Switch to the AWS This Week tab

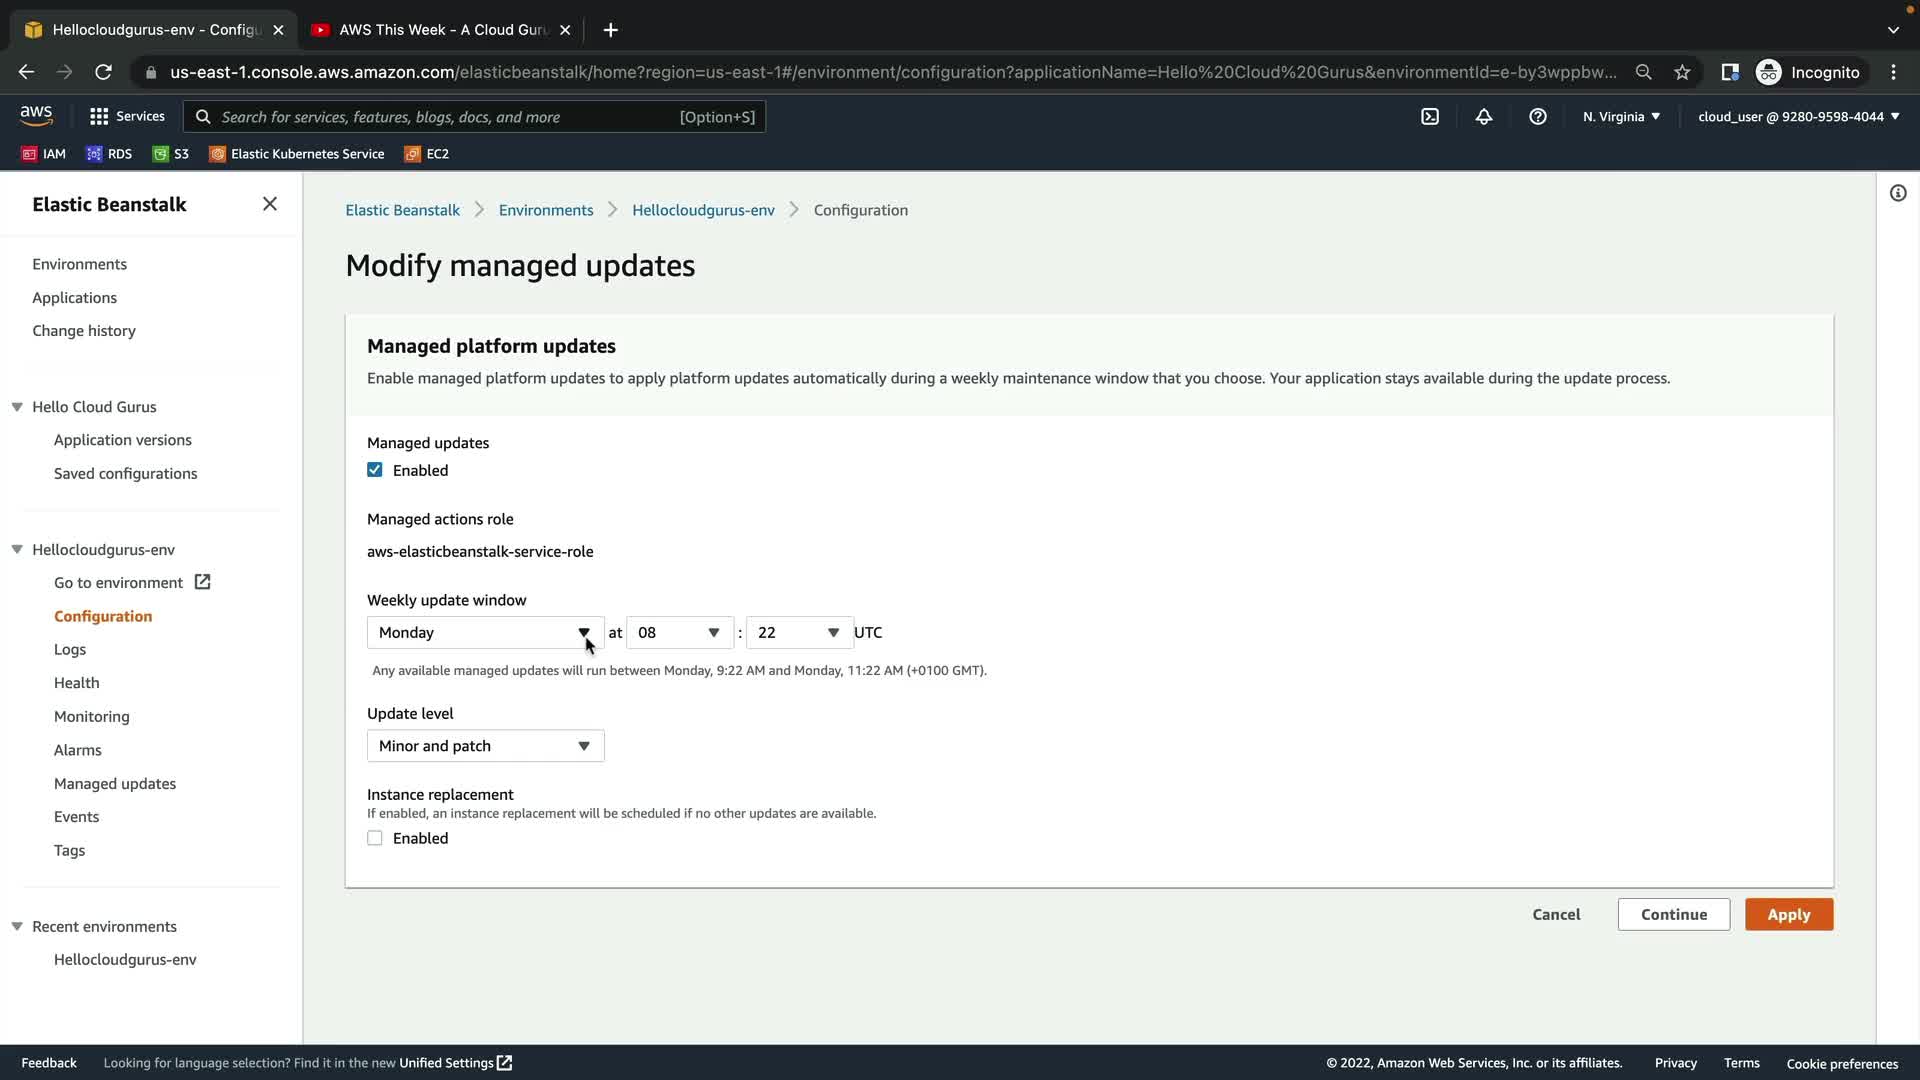click(440, 30)
